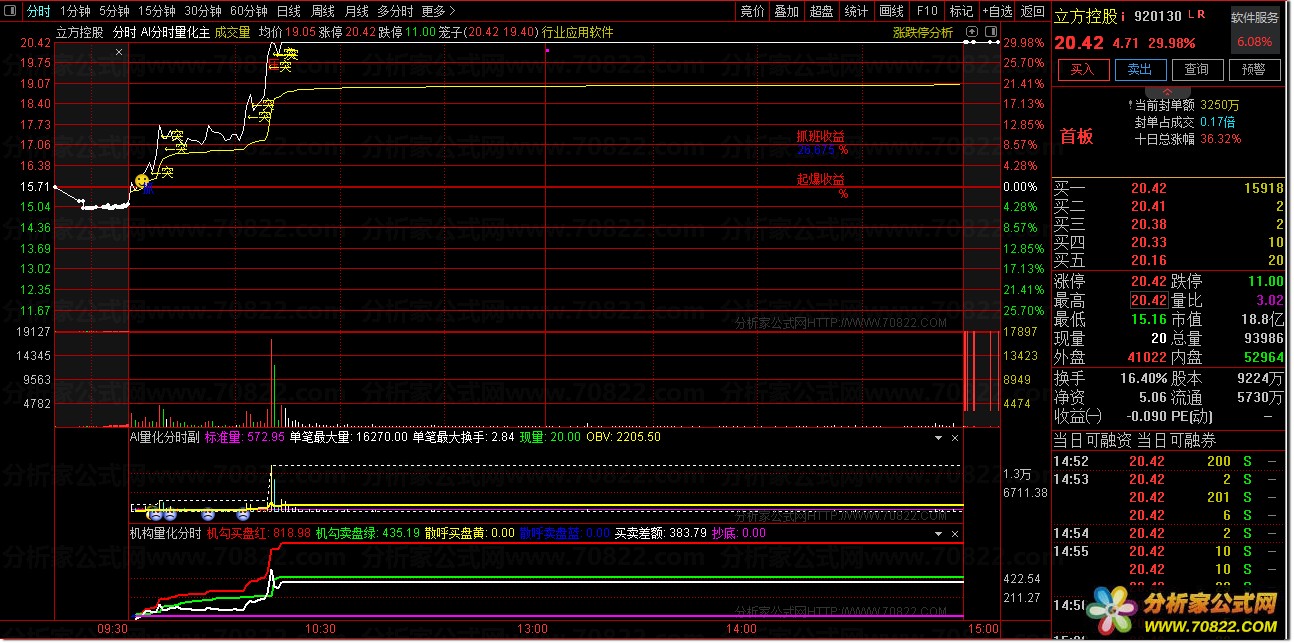This screenshot has height=643, width=1294.
Task: Toggle the sidebar panel icon at top-left
Action: 12,11
